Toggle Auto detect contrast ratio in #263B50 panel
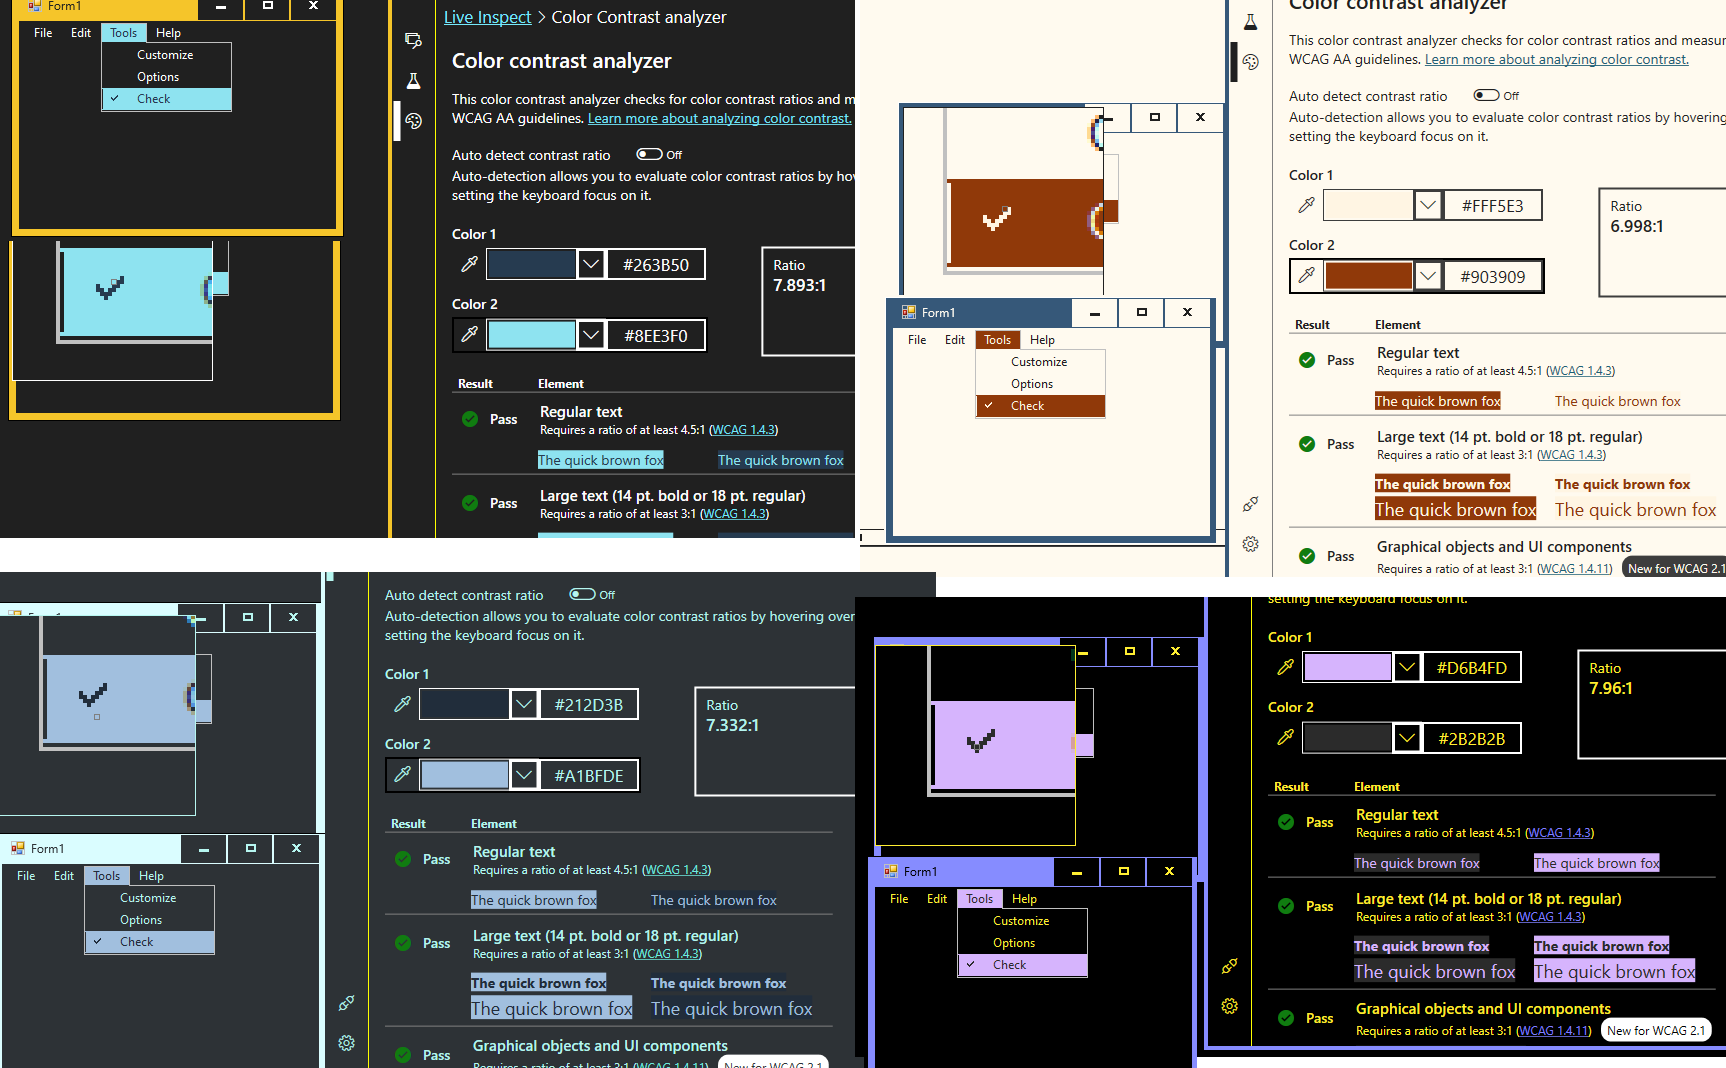This screenshot has width=1726, height=1068. tap(650, 154)
